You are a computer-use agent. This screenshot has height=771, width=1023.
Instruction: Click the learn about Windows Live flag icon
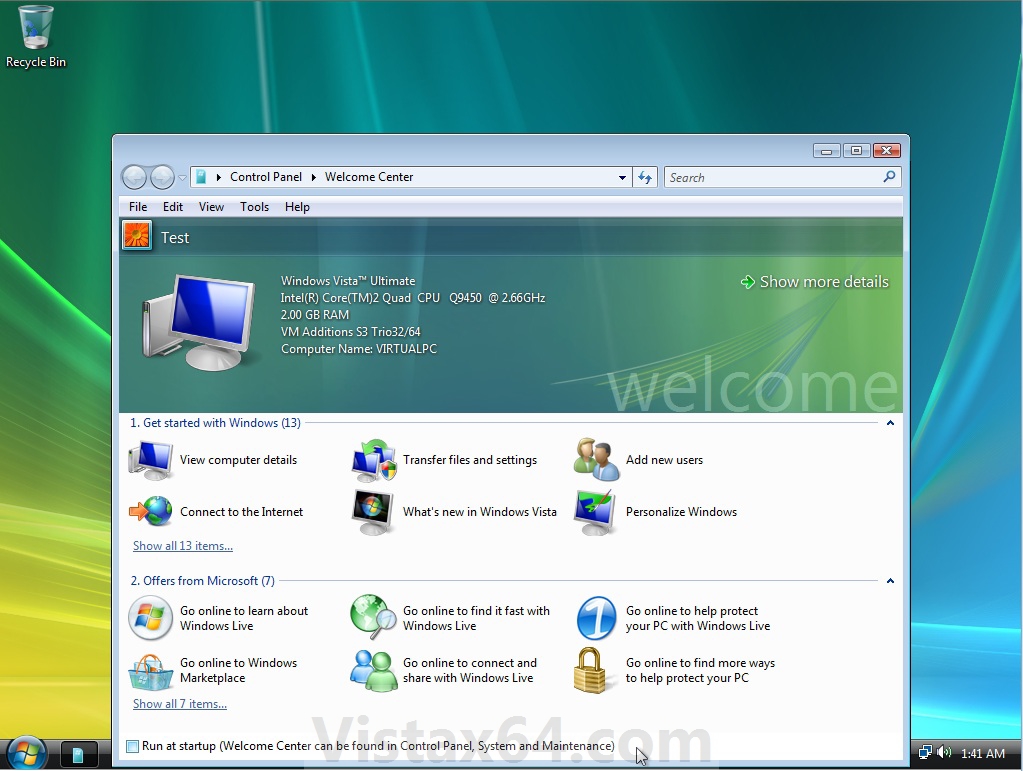pyautogui.click(x=150, y=618)
